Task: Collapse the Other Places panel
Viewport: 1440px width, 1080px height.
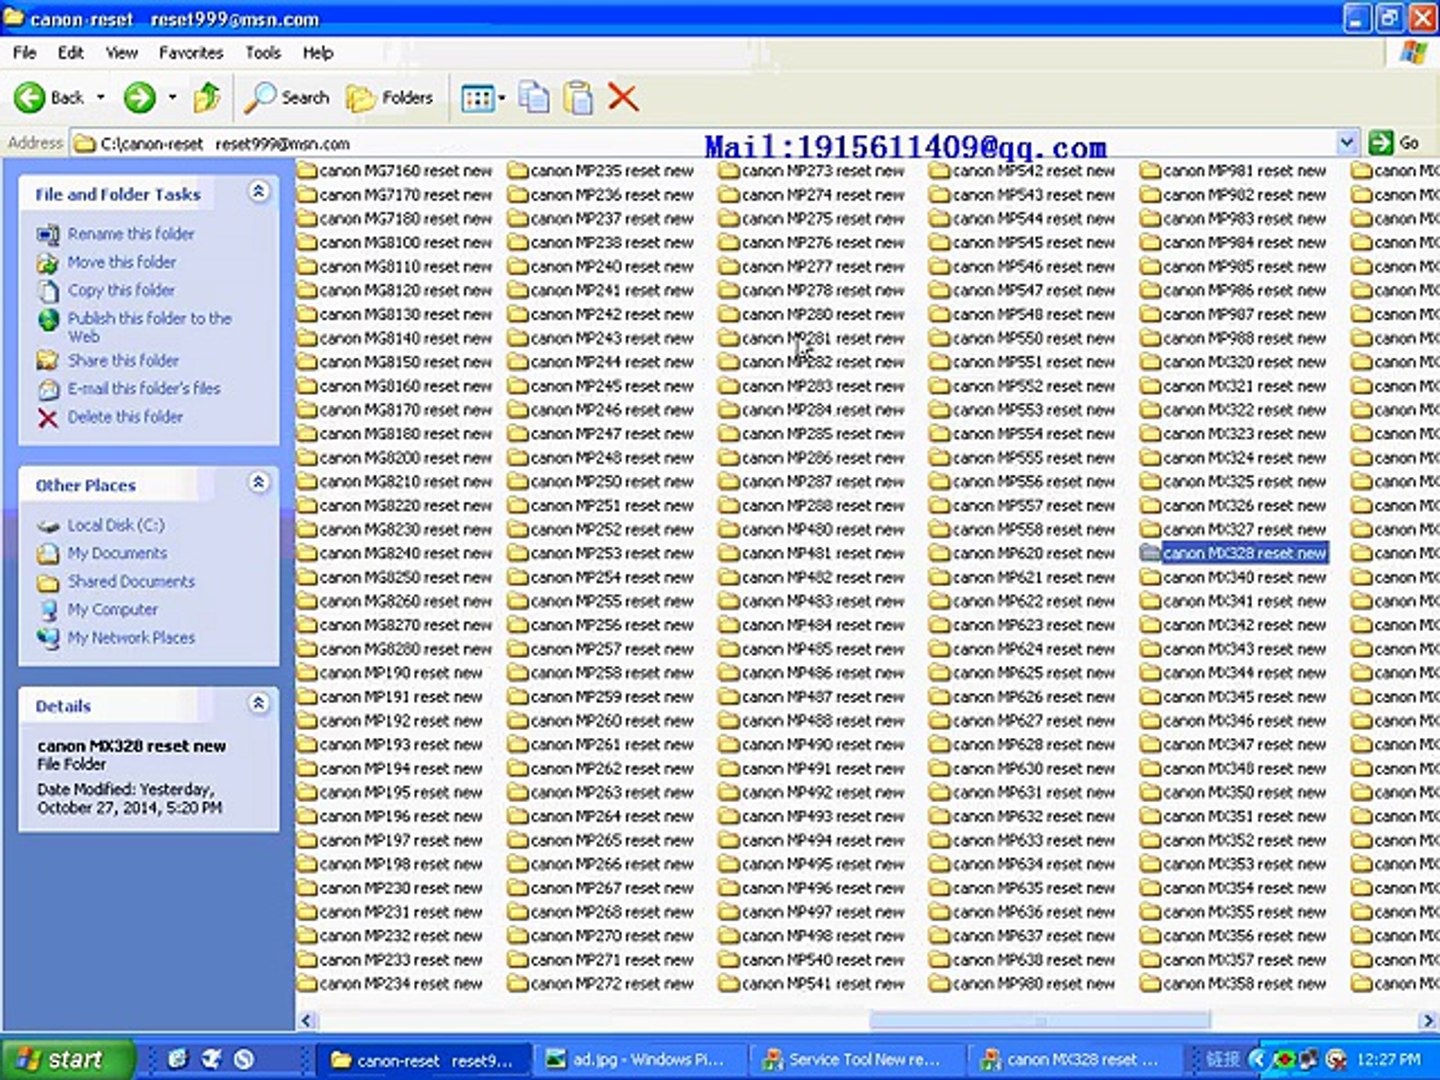Action: click(x=258, y=482)
